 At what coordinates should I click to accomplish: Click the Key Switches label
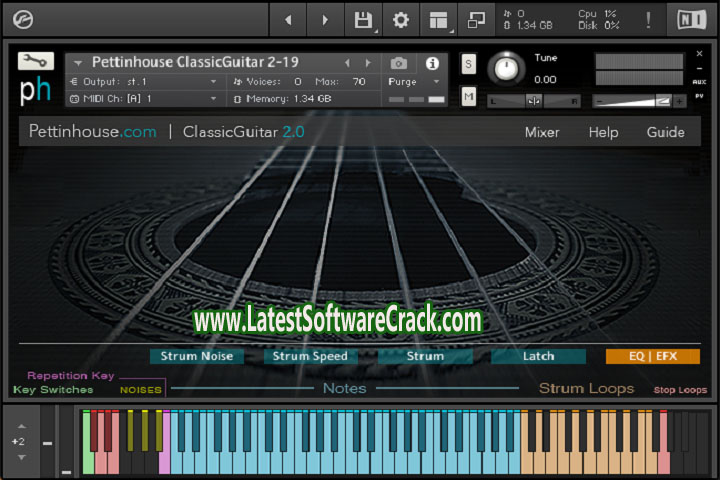[53, 390]
